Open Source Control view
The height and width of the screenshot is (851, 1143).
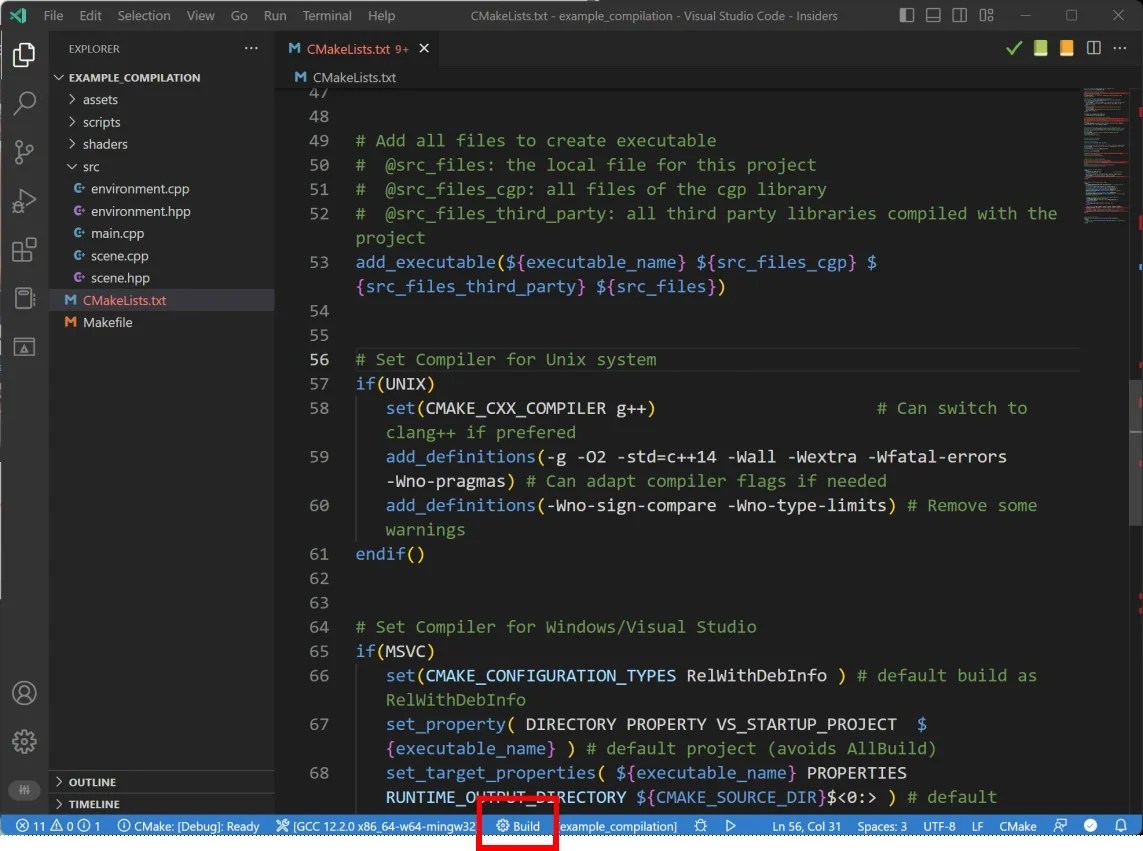coord(24,152)
